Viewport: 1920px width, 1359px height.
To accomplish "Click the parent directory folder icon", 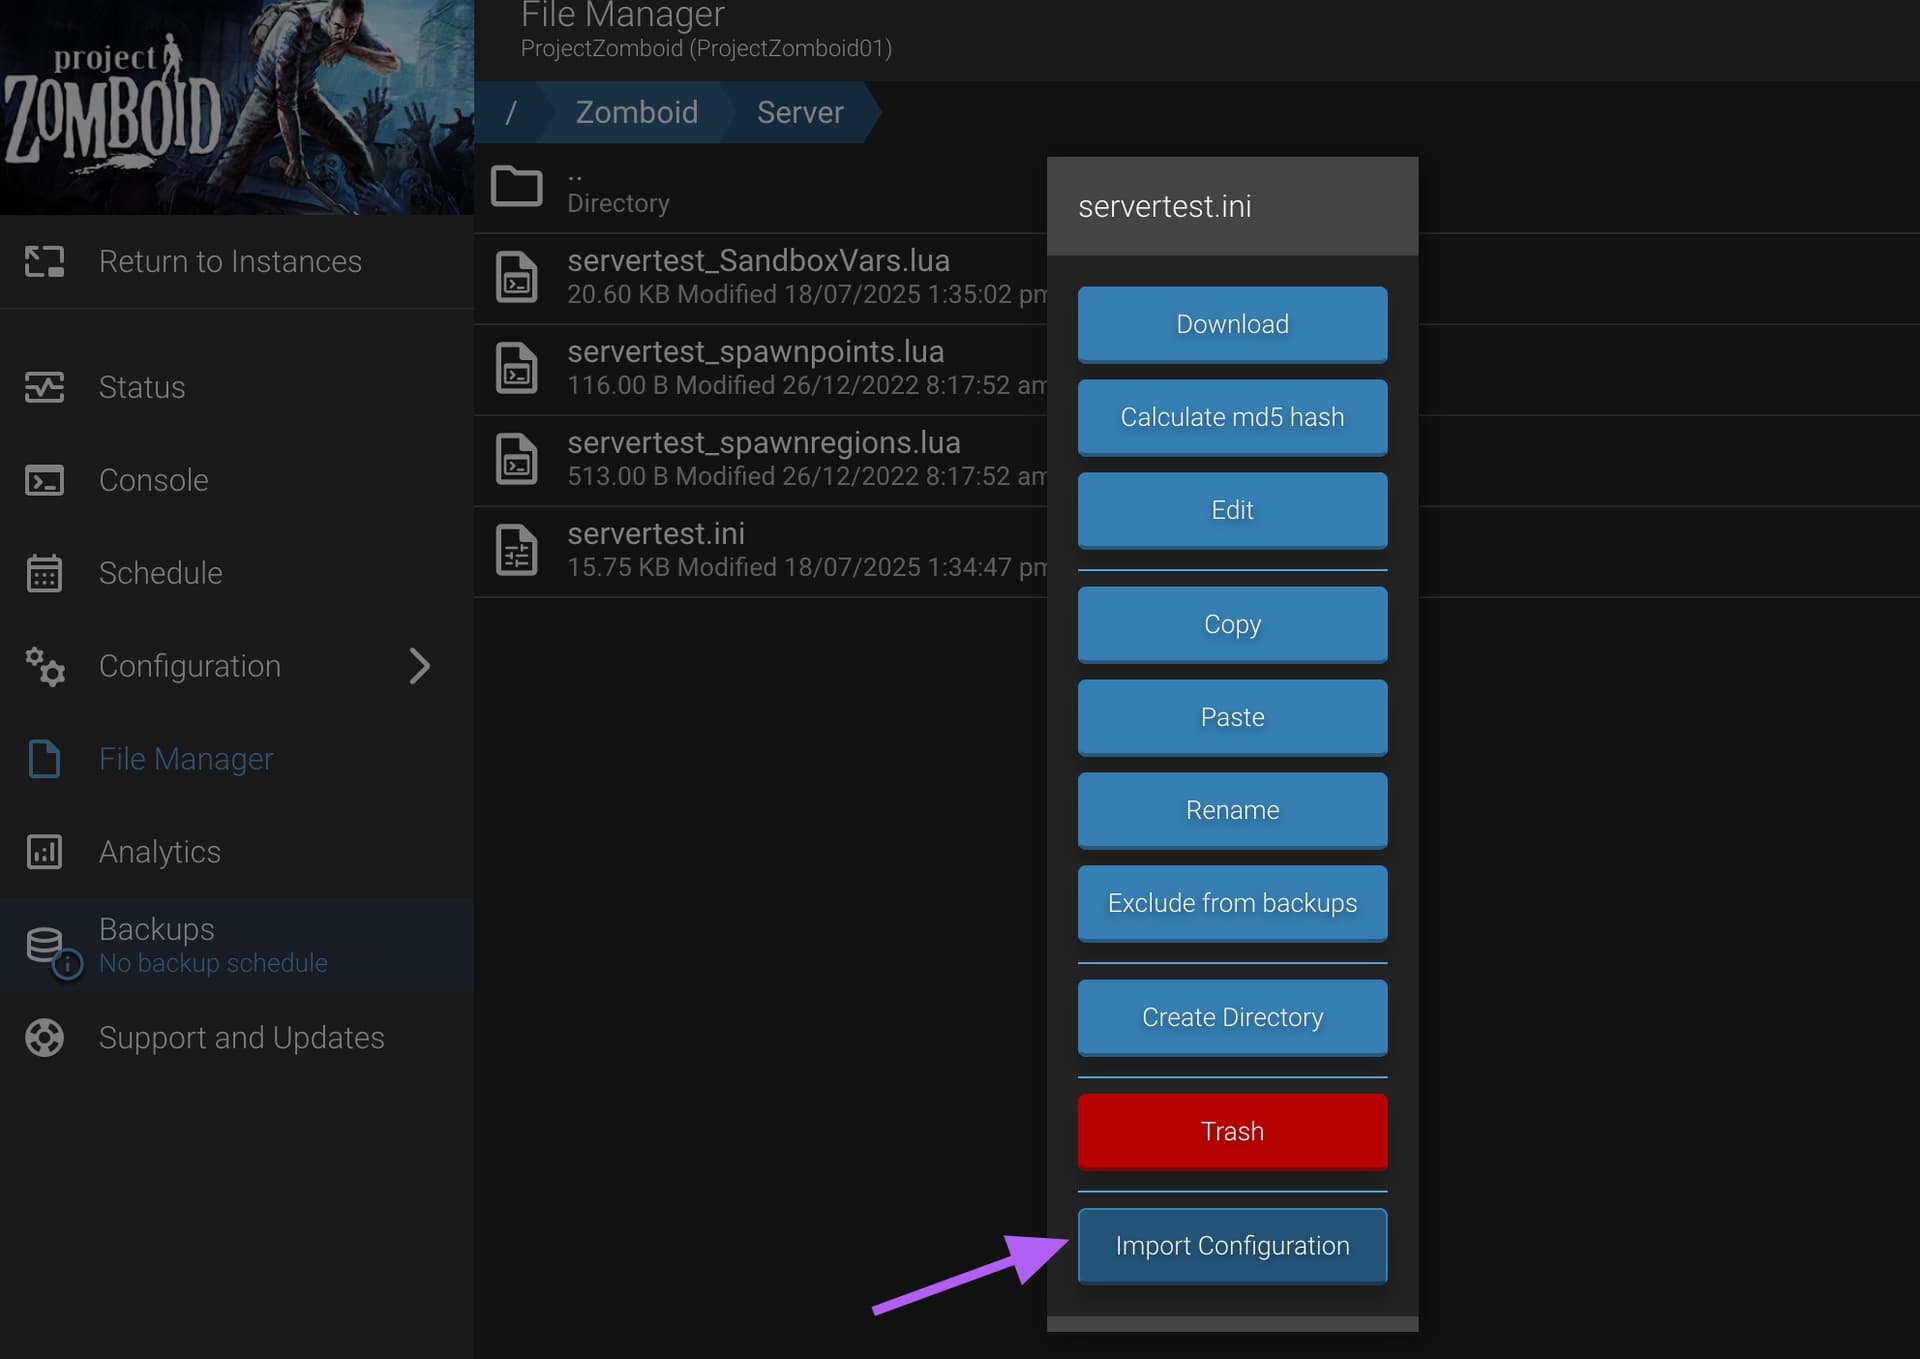I will pyautogui.click(x=517, y=187).
